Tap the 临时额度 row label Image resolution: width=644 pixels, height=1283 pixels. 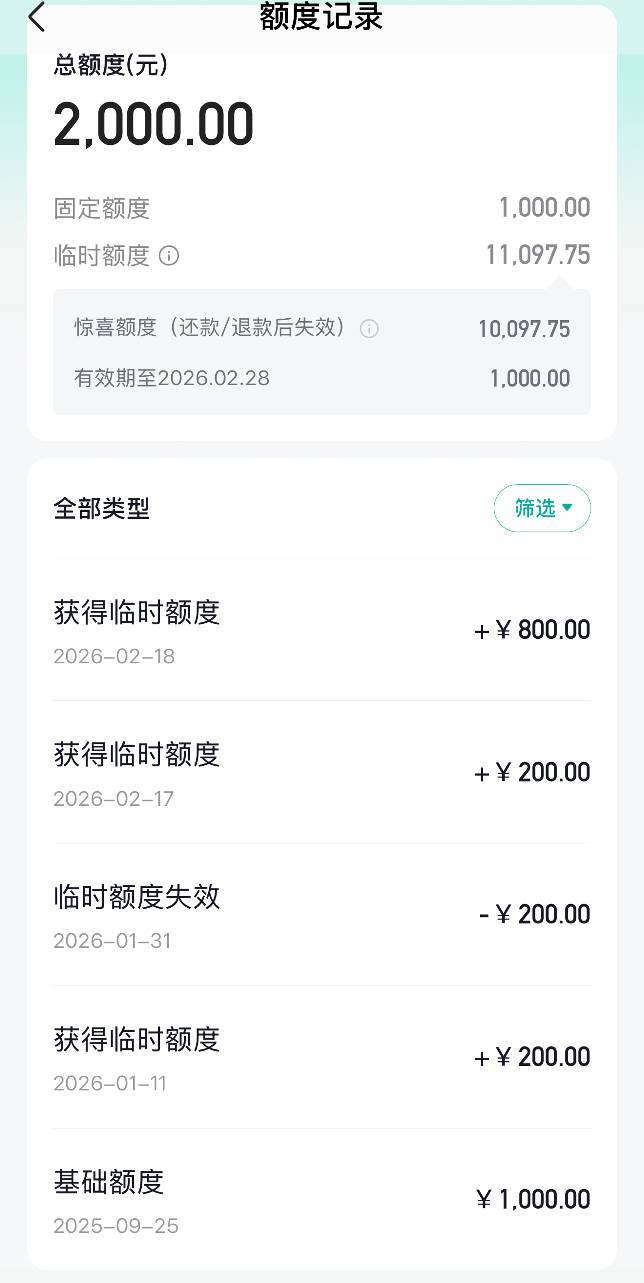pyautogui.click(x=101, y=256)
